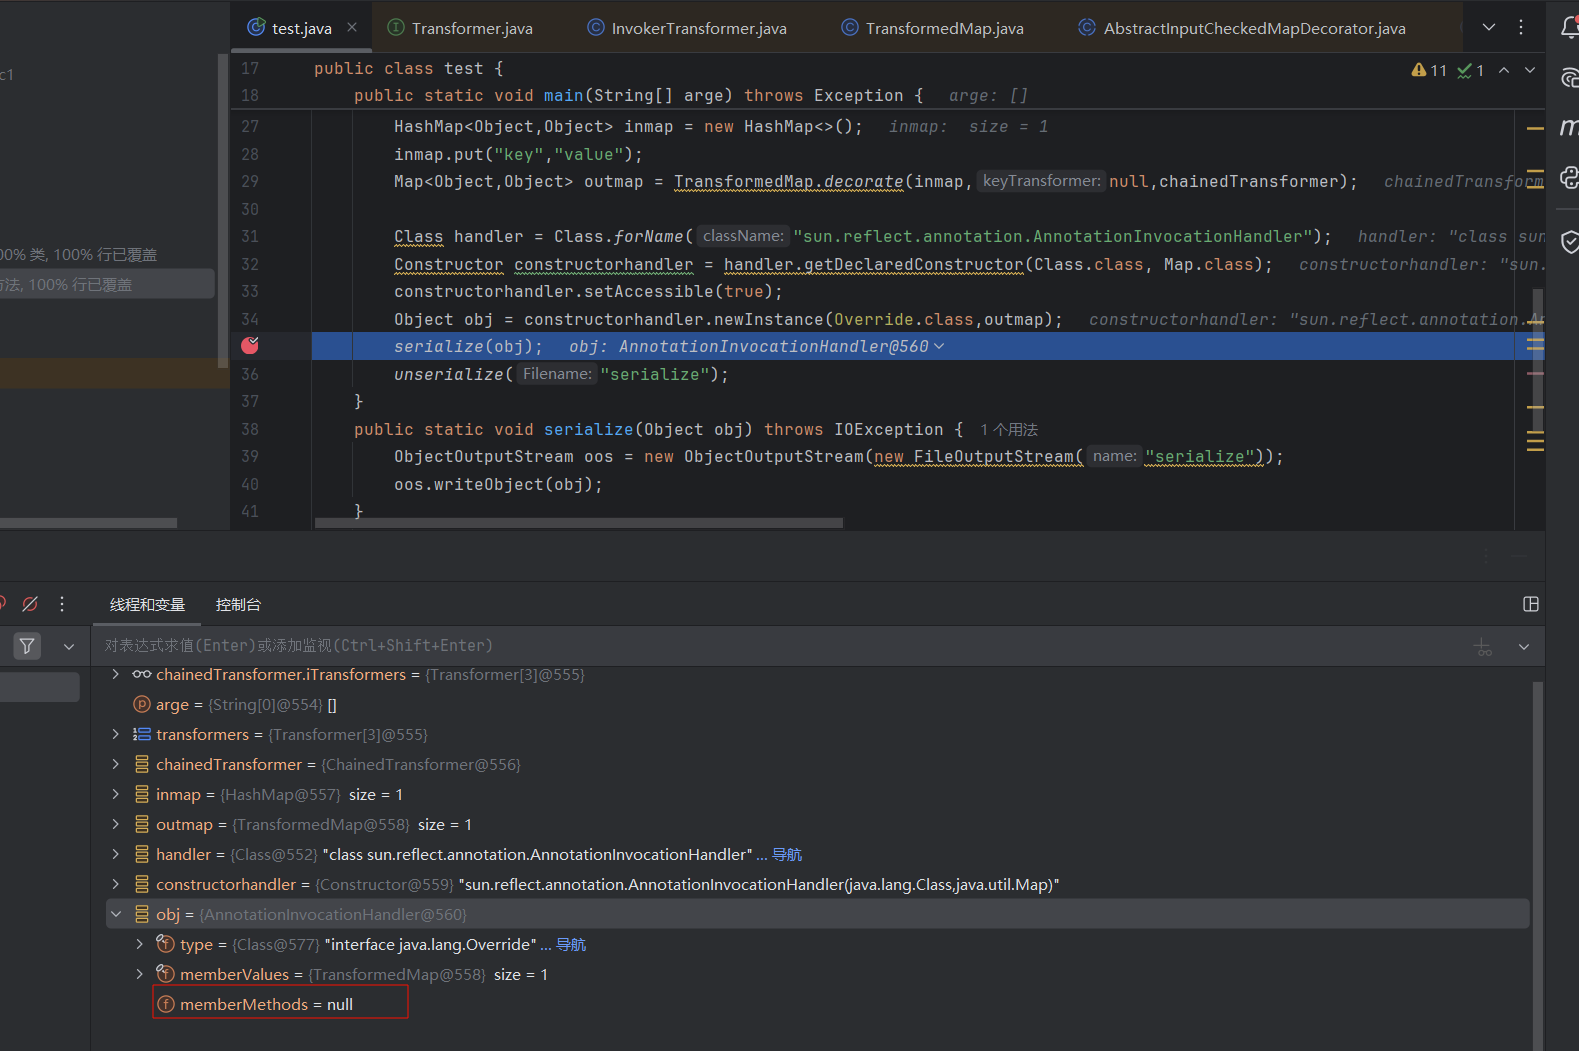Image resolution: width=1579 pixels, height=1051 pixels.
Task: Click the green check typo indicator
Action: [x=1470, y=70]
